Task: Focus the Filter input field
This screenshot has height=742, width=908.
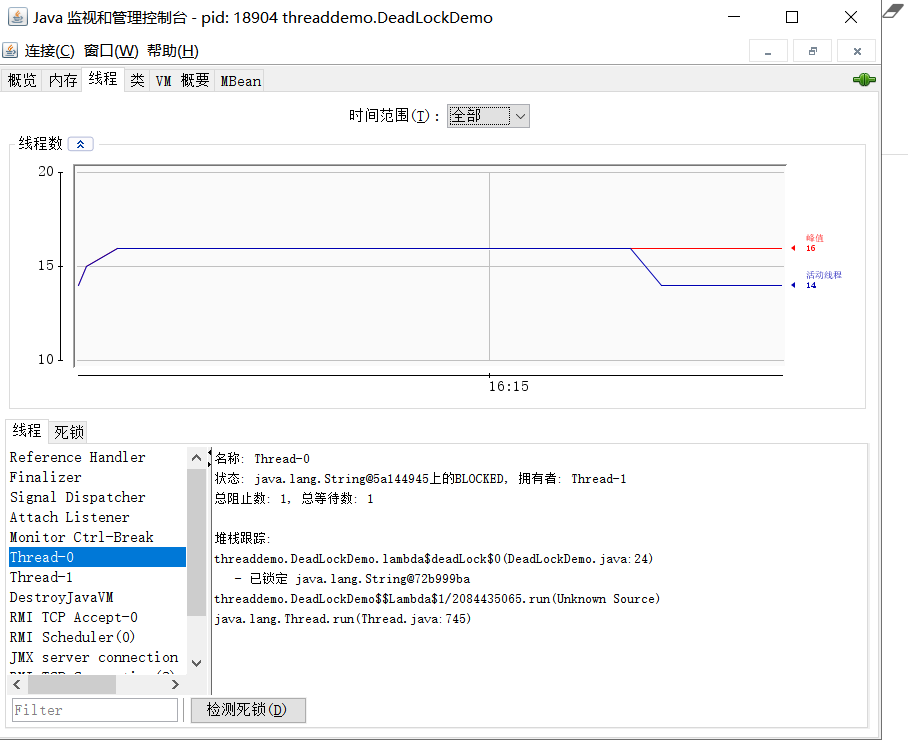Action: (x=95, y=710)
